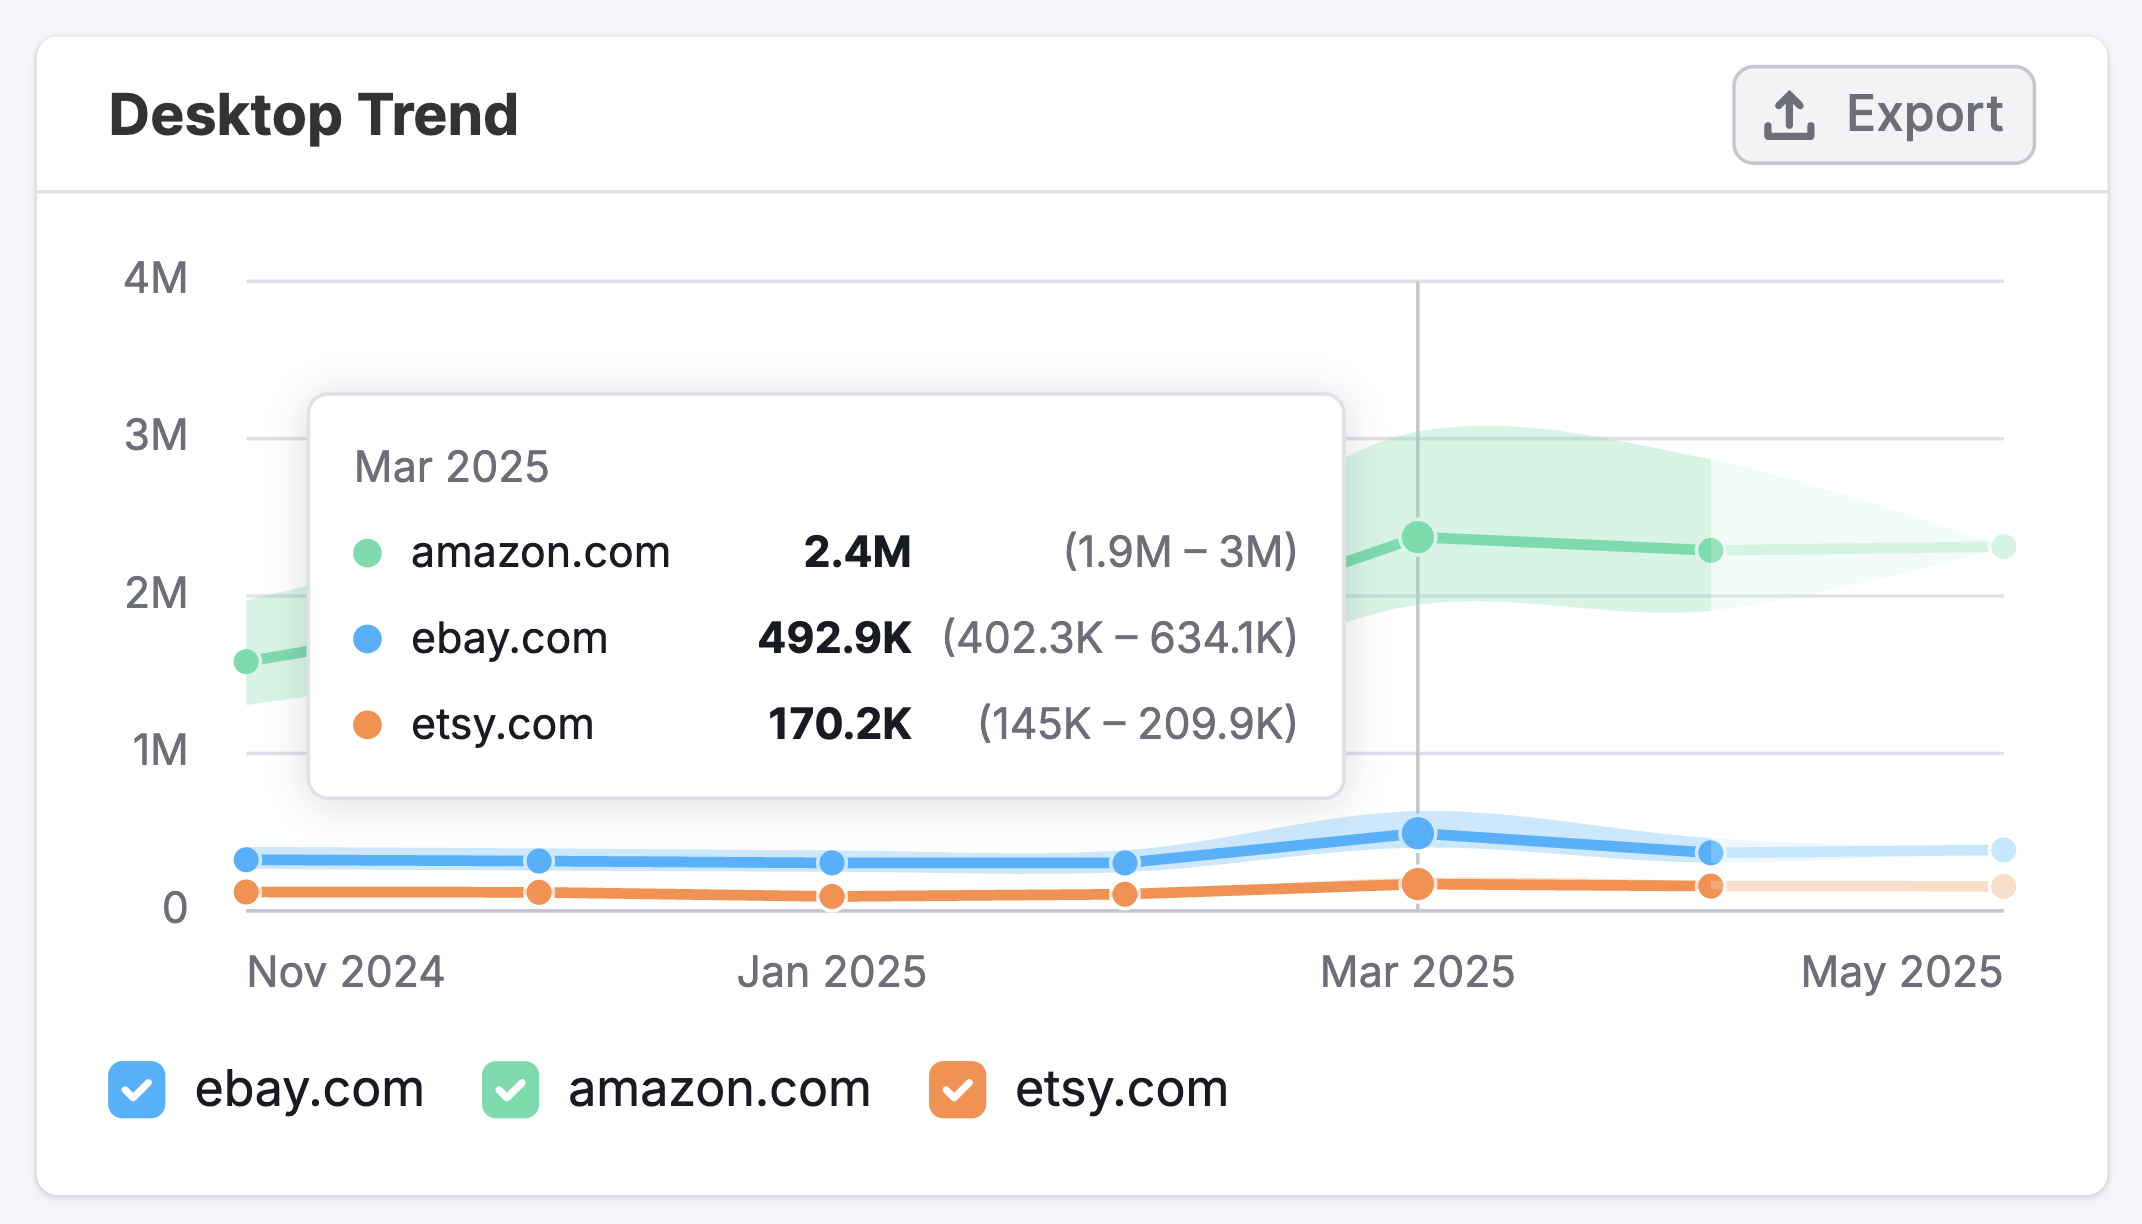
Task: Expand the Mar 2025 tooltip header
Action: pos(451,467)
